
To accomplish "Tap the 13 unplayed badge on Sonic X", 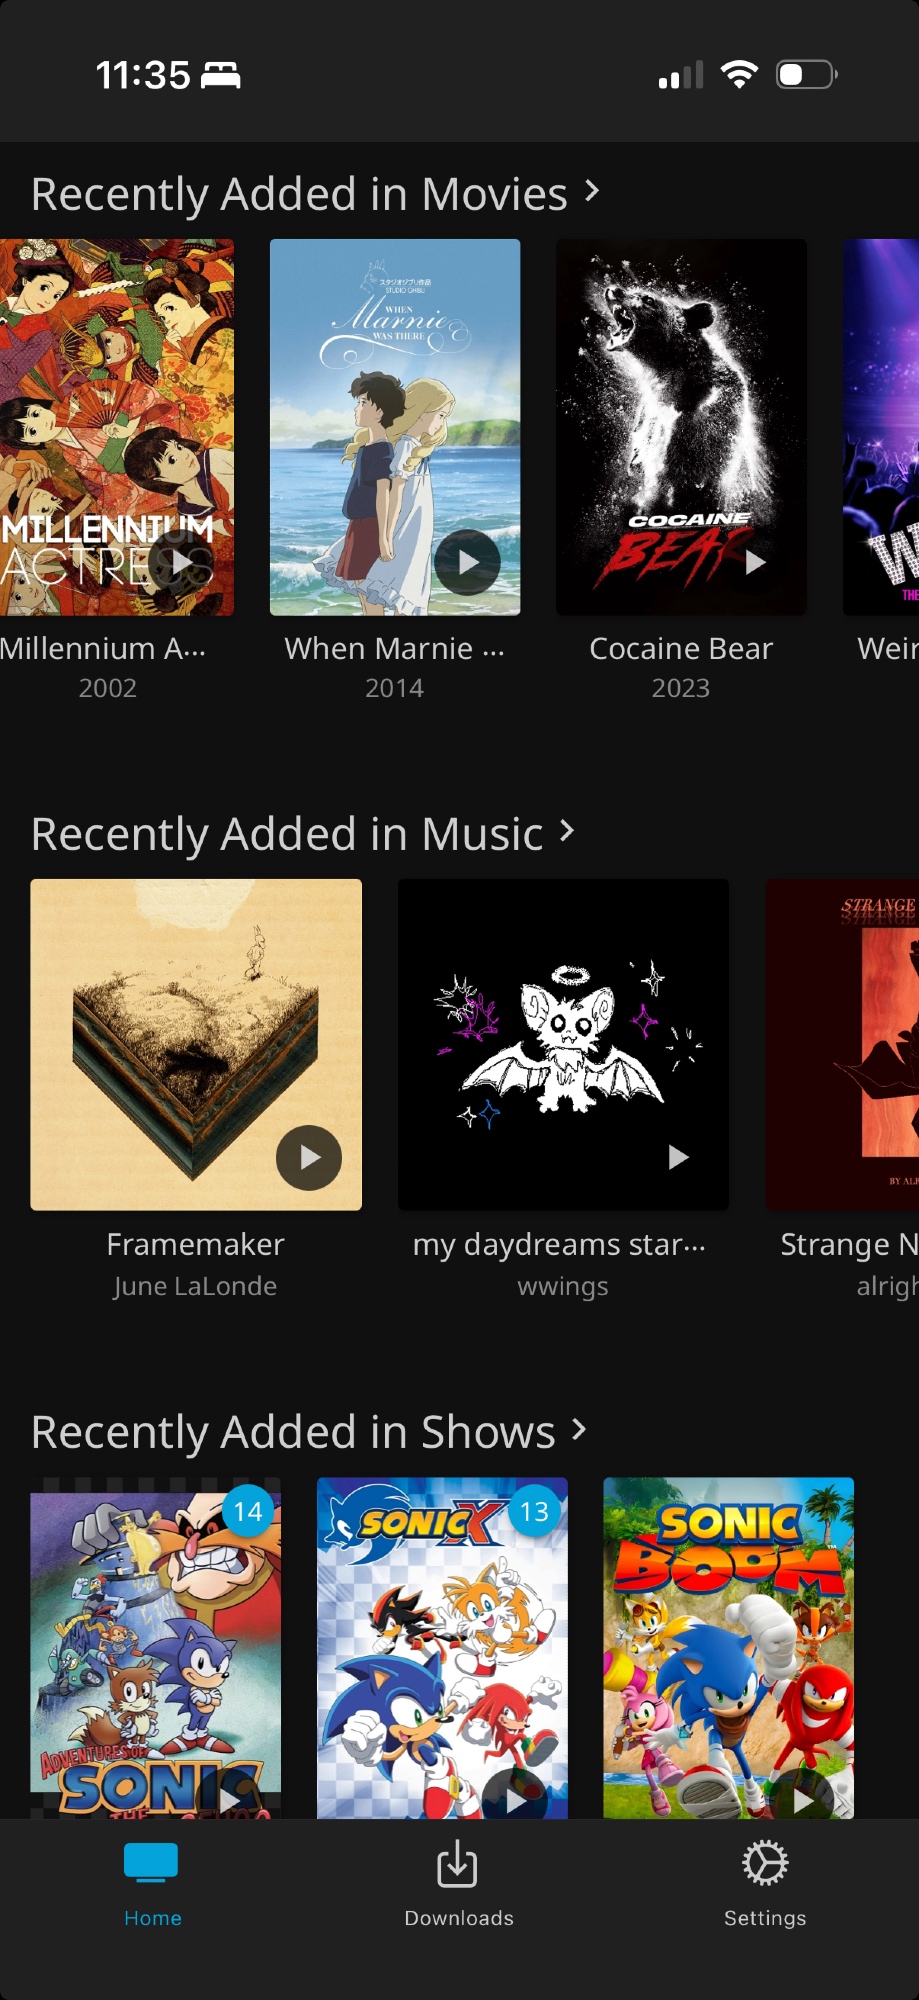I will coord(534,1511).
